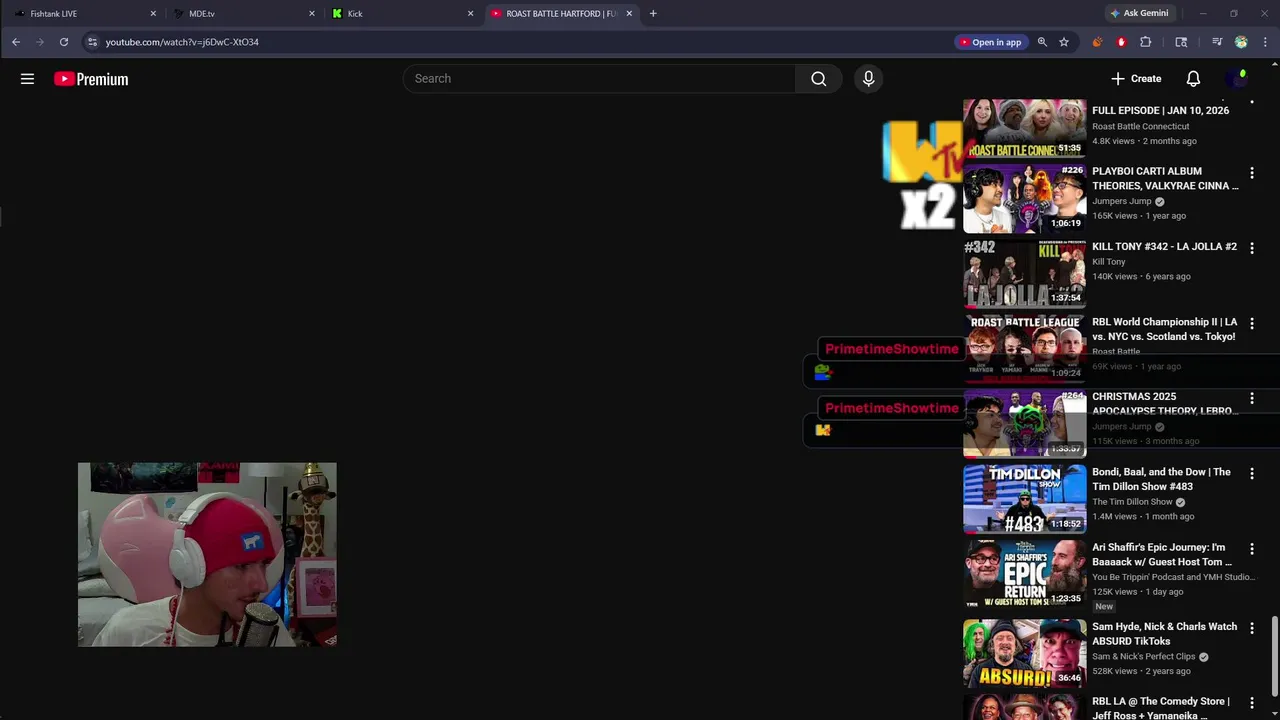Open the YouTube hamburger guide menu
Screen dimensions: 1280x720
coord(27,79)
